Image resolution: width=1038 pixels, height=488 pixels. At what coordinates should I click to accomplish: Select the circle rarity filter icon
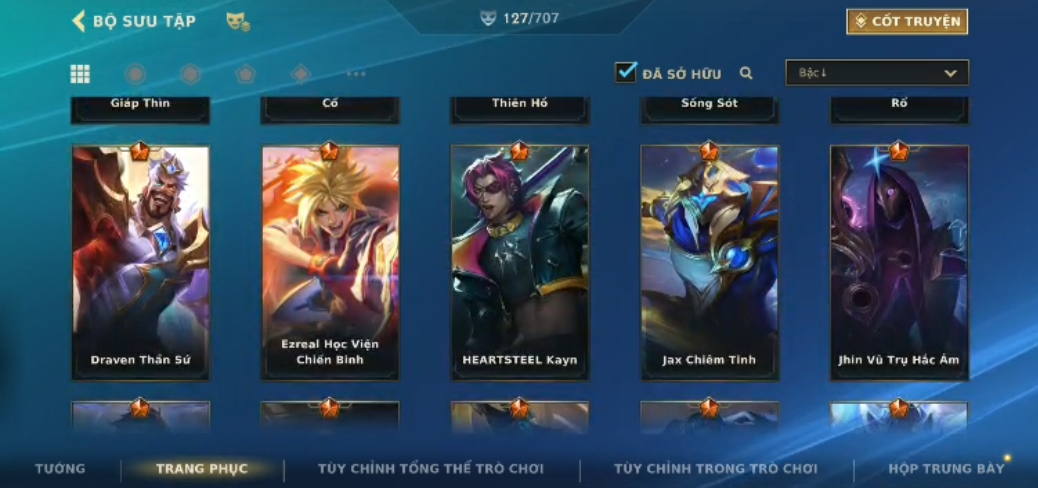pos(135,73)
